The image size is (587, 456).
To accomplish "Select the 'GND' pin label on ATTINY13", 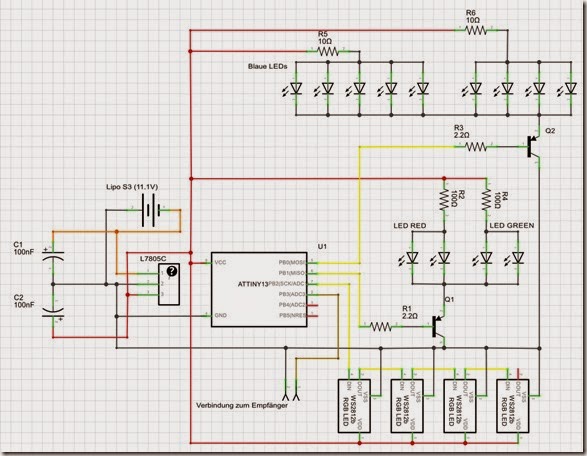I will (220, 315).
